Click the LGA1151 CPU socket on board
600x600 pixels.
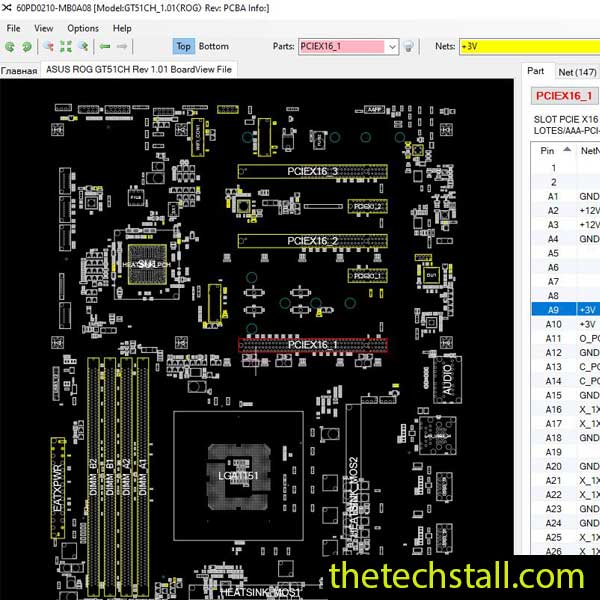pyautogui.click(x=238, y=476)
